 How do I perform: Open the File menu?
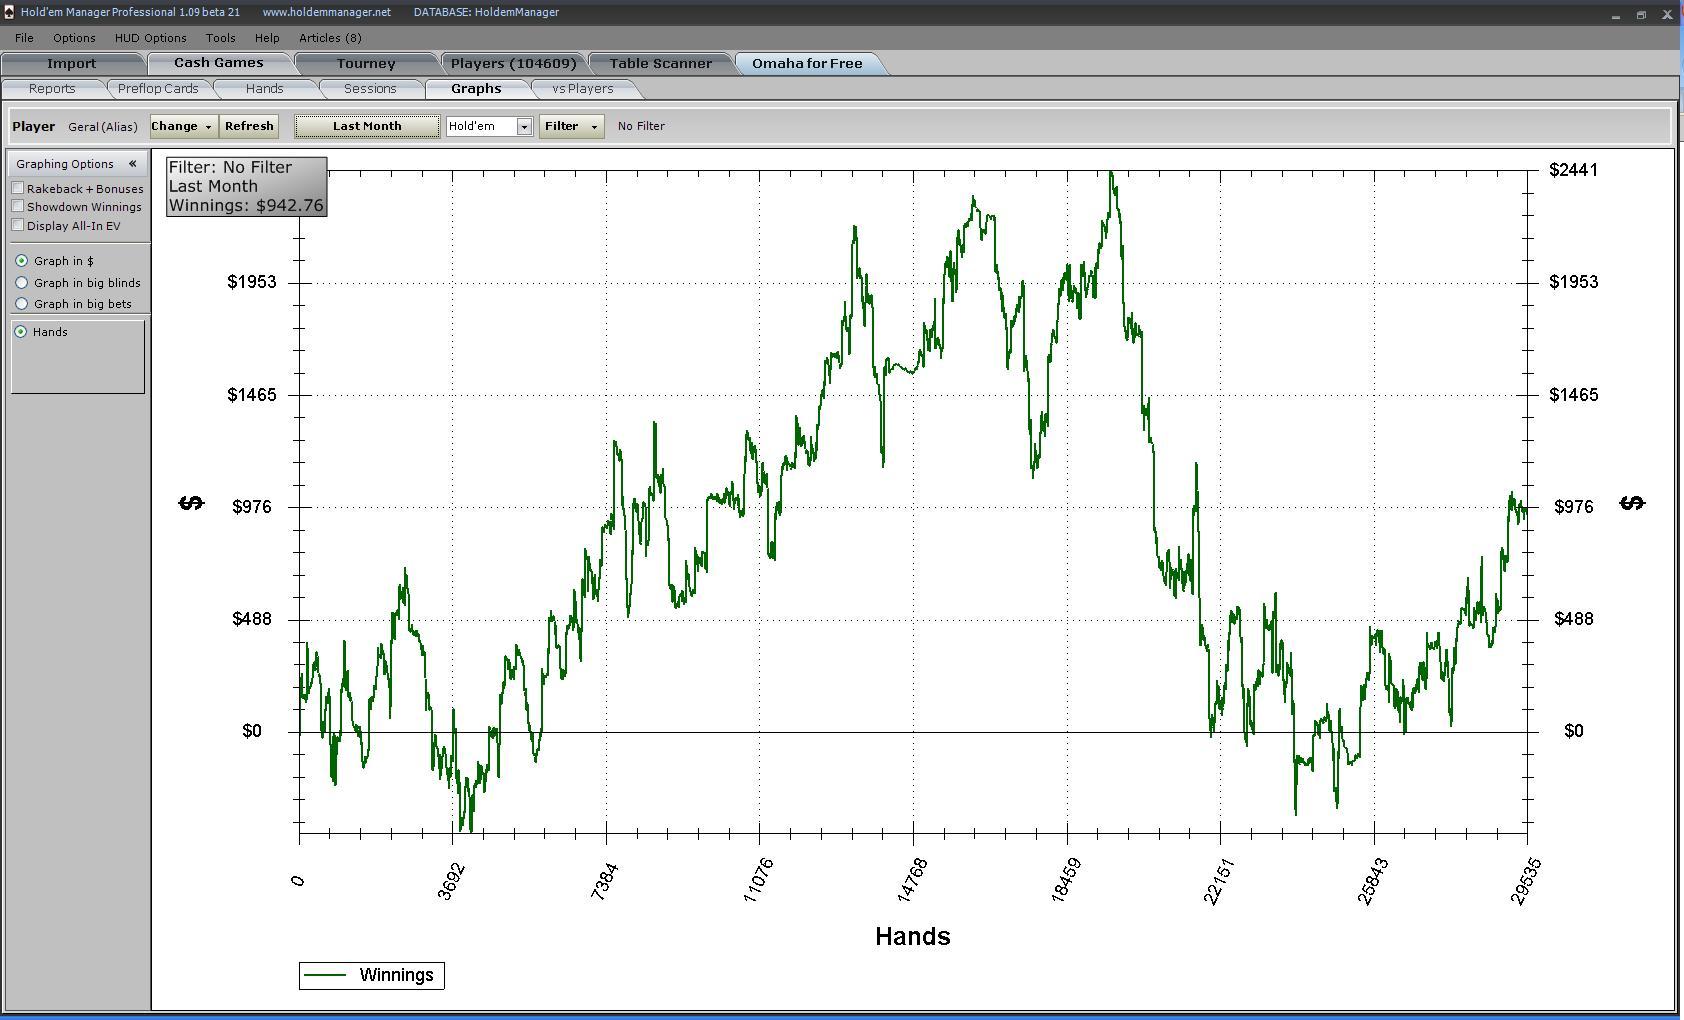coord(24,38)
